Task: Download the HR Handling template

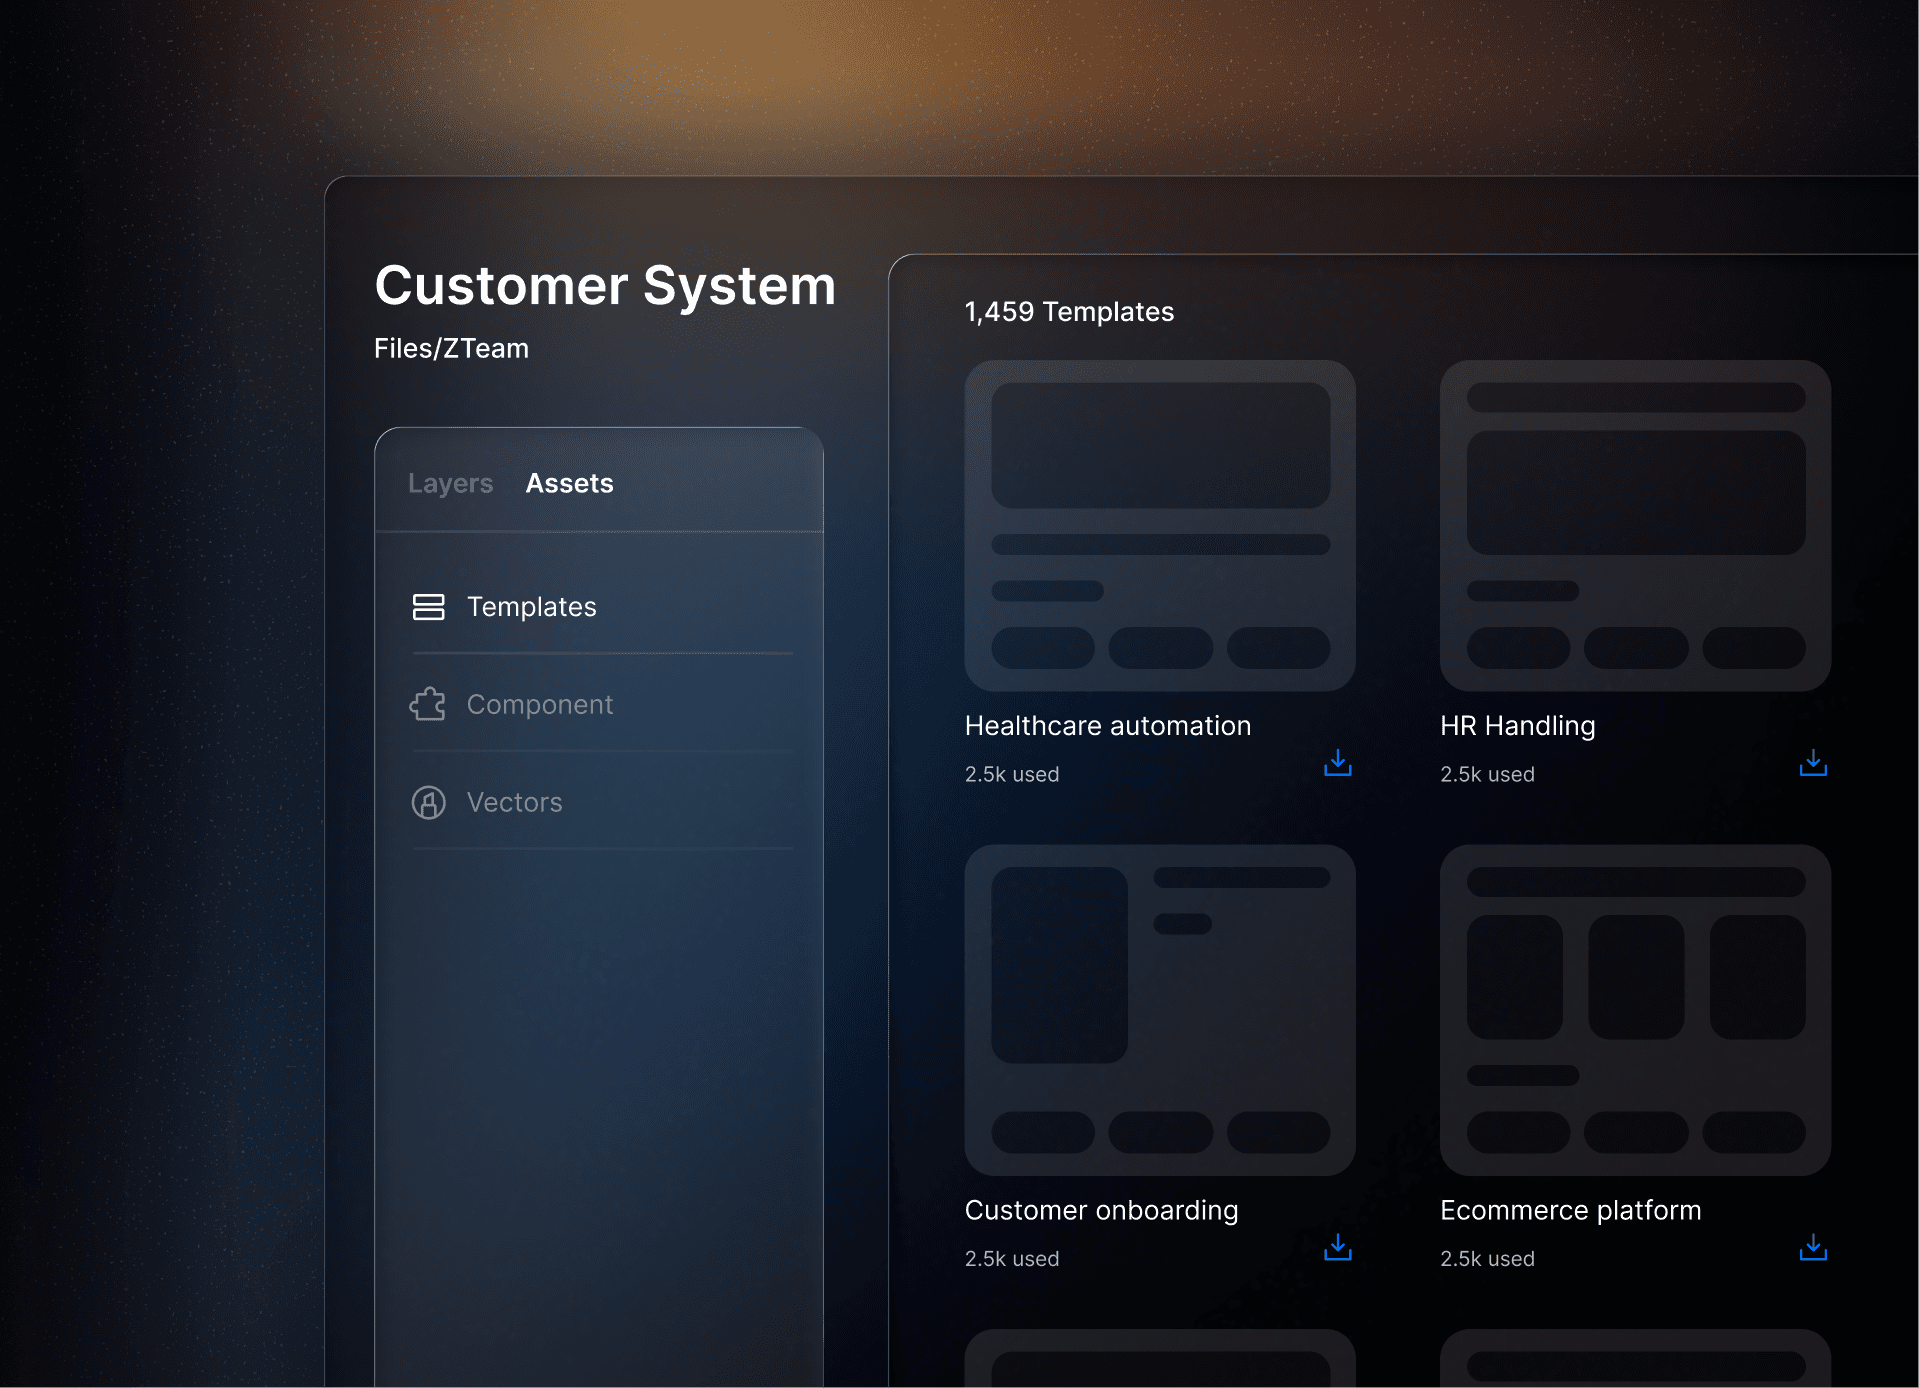Action: point(1812,763)
